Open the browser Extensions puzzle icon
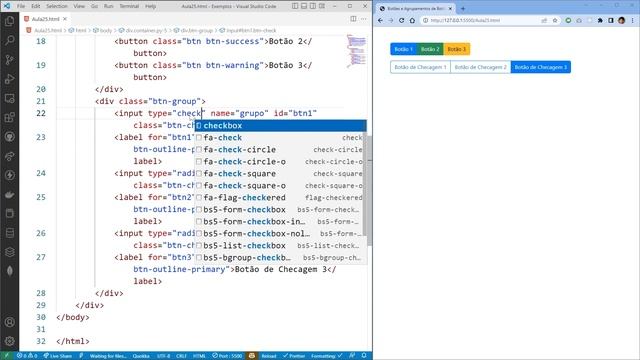 pyautogui.click(x=600, y=20)
